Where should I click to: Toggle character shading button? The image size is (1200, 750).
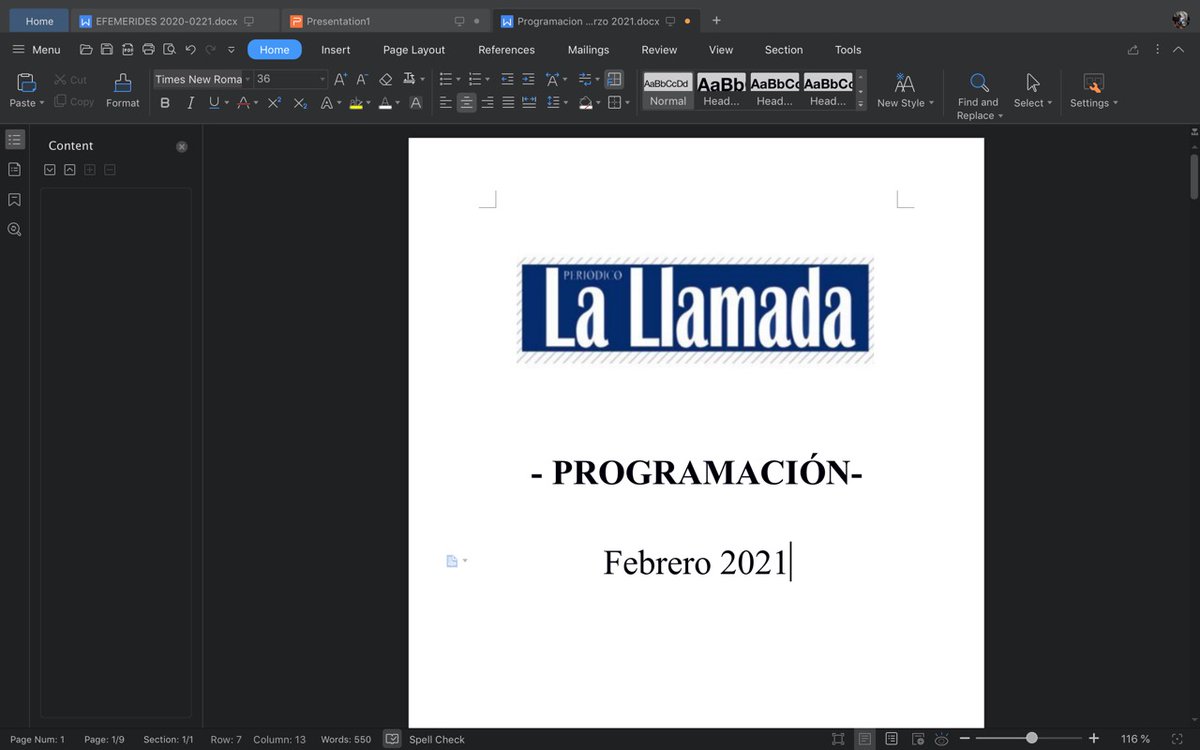pyautogui.click(x=416, y=103)
